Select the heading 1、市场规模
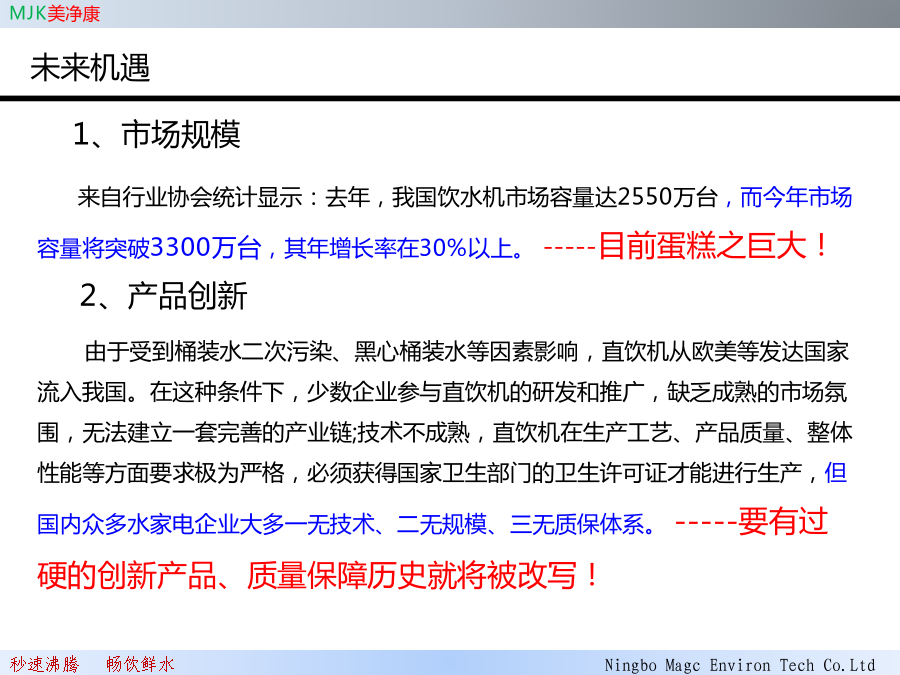This screenshot has height=675, width=900. point(157,134)
